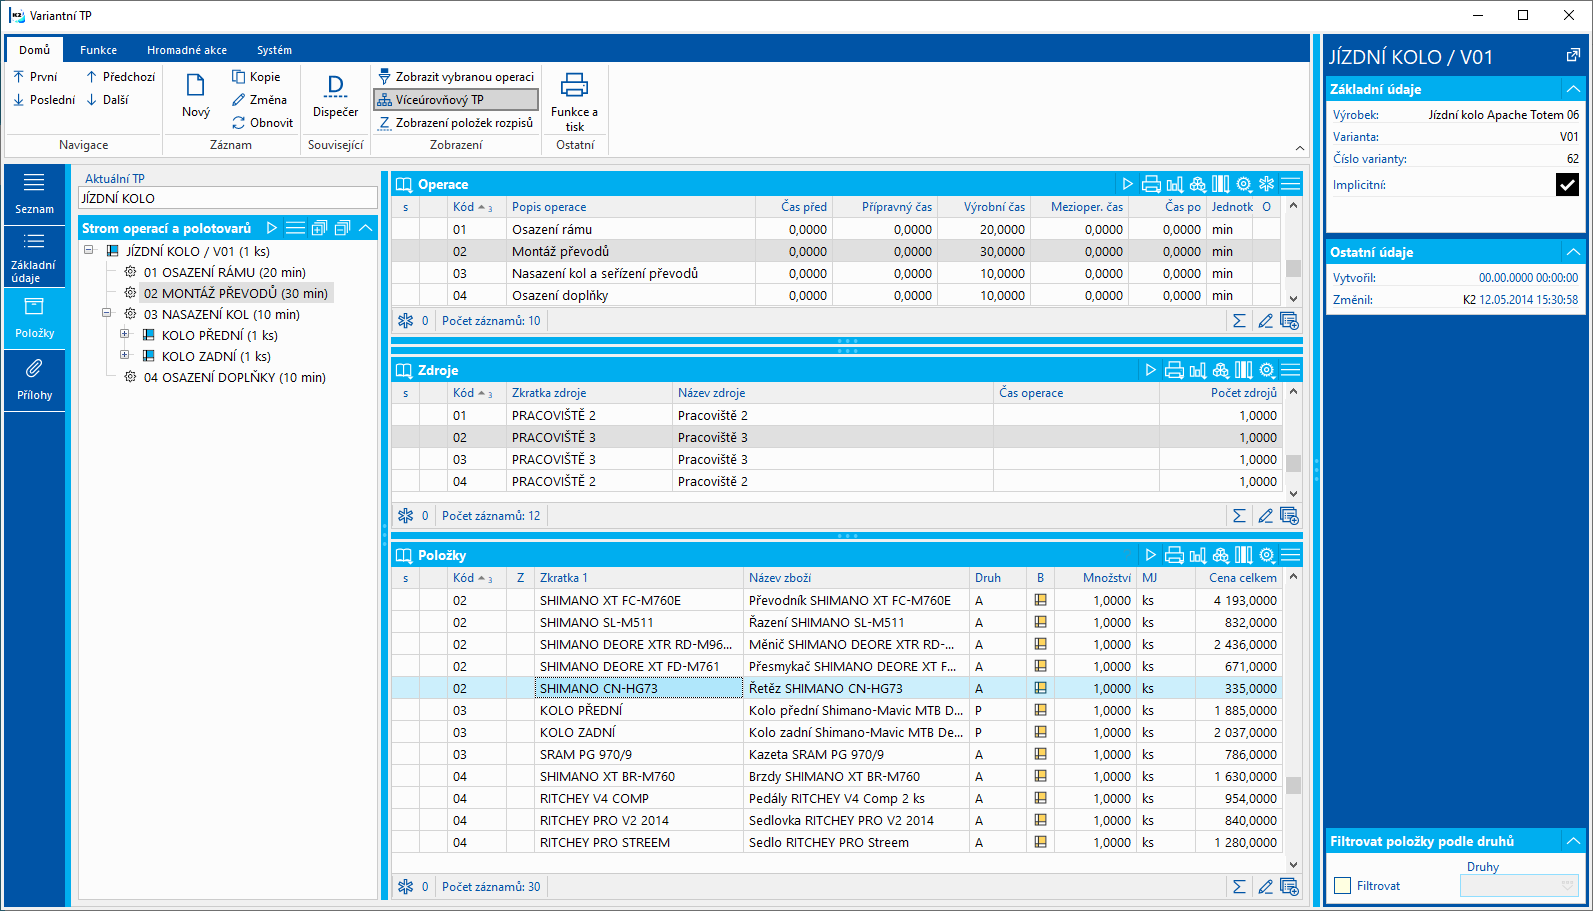Pop out the JÍZDNÍ KOLO / V01 panel

pyautogui.click(x=1573, y=56)
